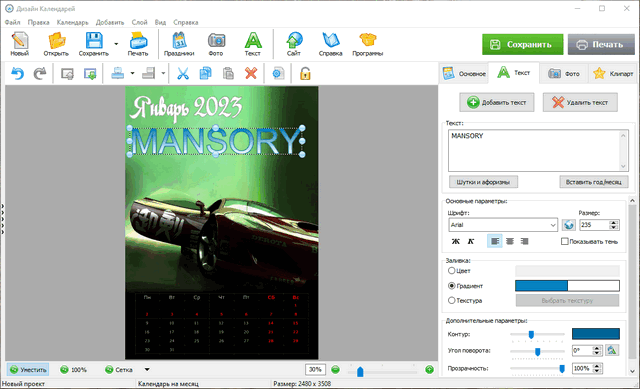This screenshot has height=389, width=640.
Task: Click the Шутки и афоризмы button
Action: point(483,182)
